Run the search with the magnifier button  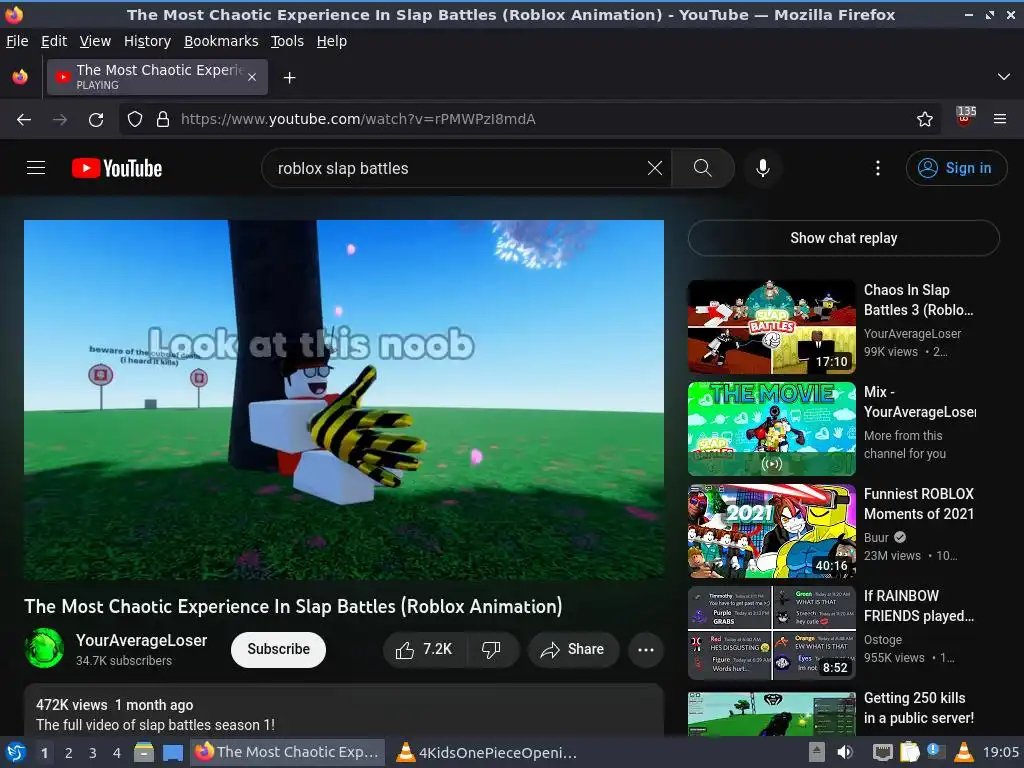click(x=703, y=168)
